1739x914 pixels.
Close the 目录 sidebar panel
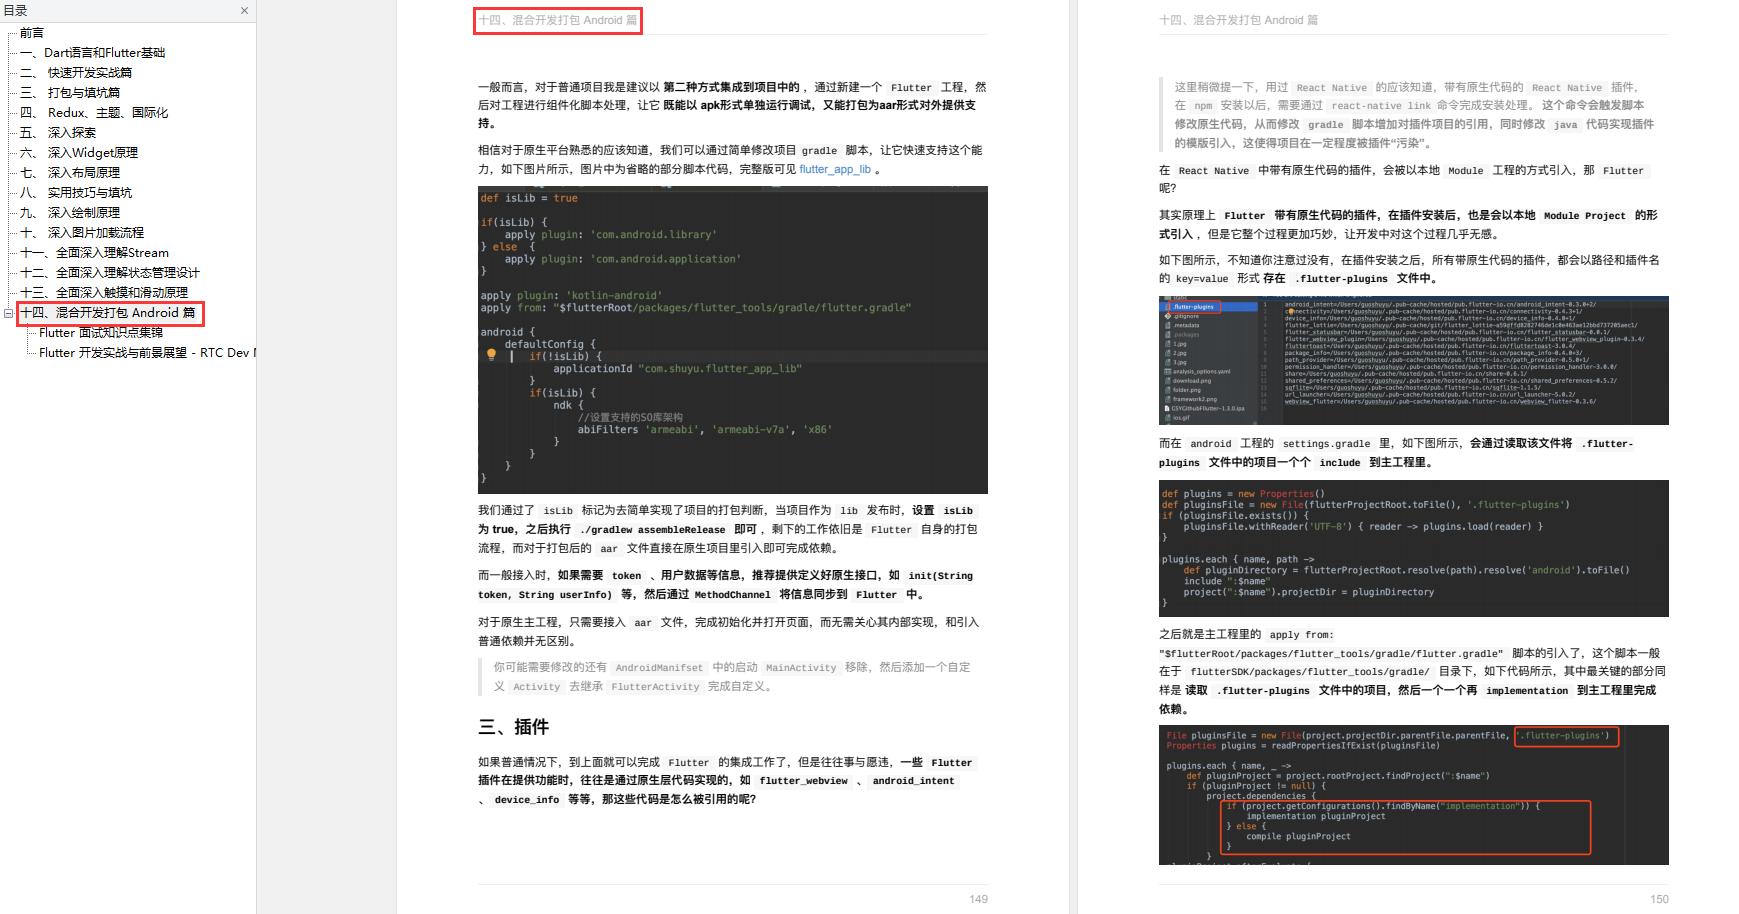tap(243, 10)
